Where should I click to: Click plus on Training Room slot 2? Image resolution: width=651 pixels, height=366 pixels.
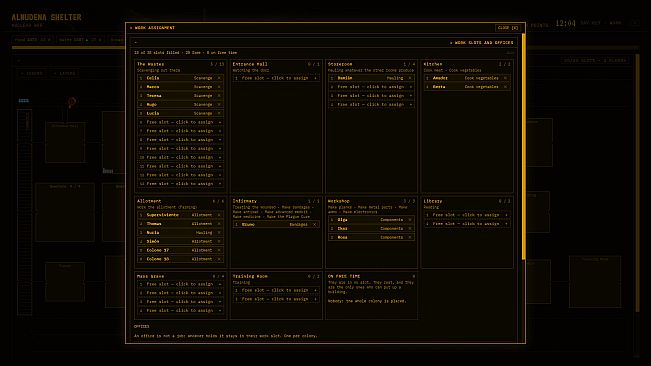[x=315, y=299]
